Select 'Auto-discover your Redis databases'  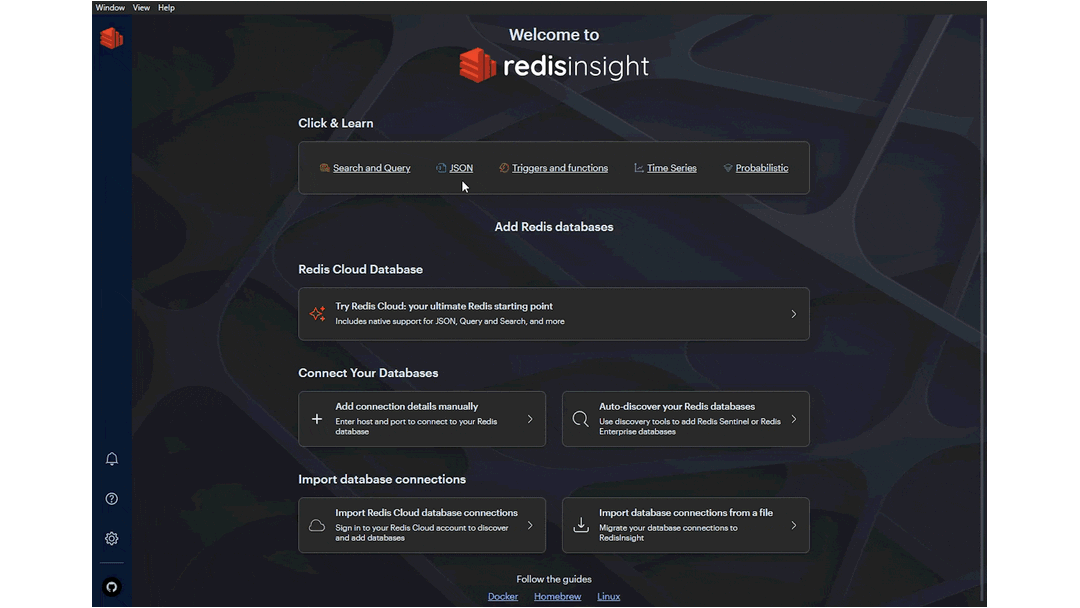pos(685,419)
